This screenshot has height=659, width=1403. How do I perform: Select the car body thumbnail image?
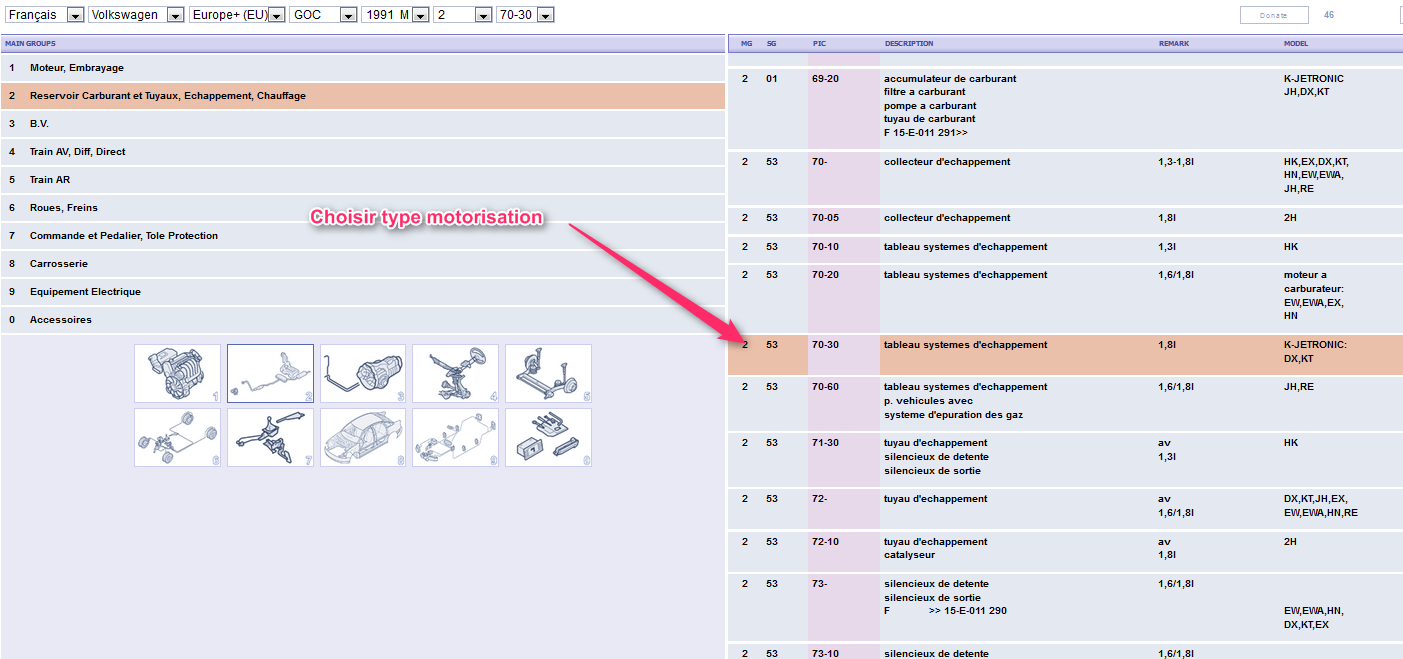(363, 437)
